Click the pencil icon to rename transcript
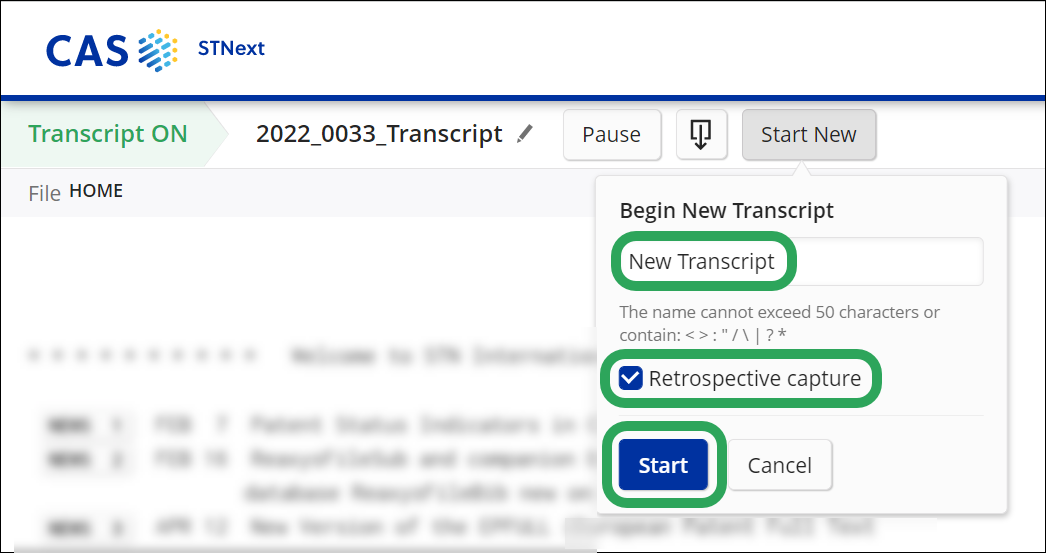Screen dimensions: 1046x553 (525, 134)
